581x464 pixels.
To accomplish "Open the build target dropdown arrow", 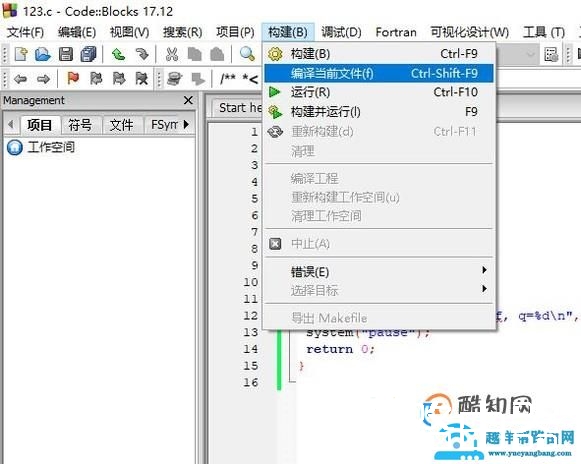I will [x=531, y=54].
